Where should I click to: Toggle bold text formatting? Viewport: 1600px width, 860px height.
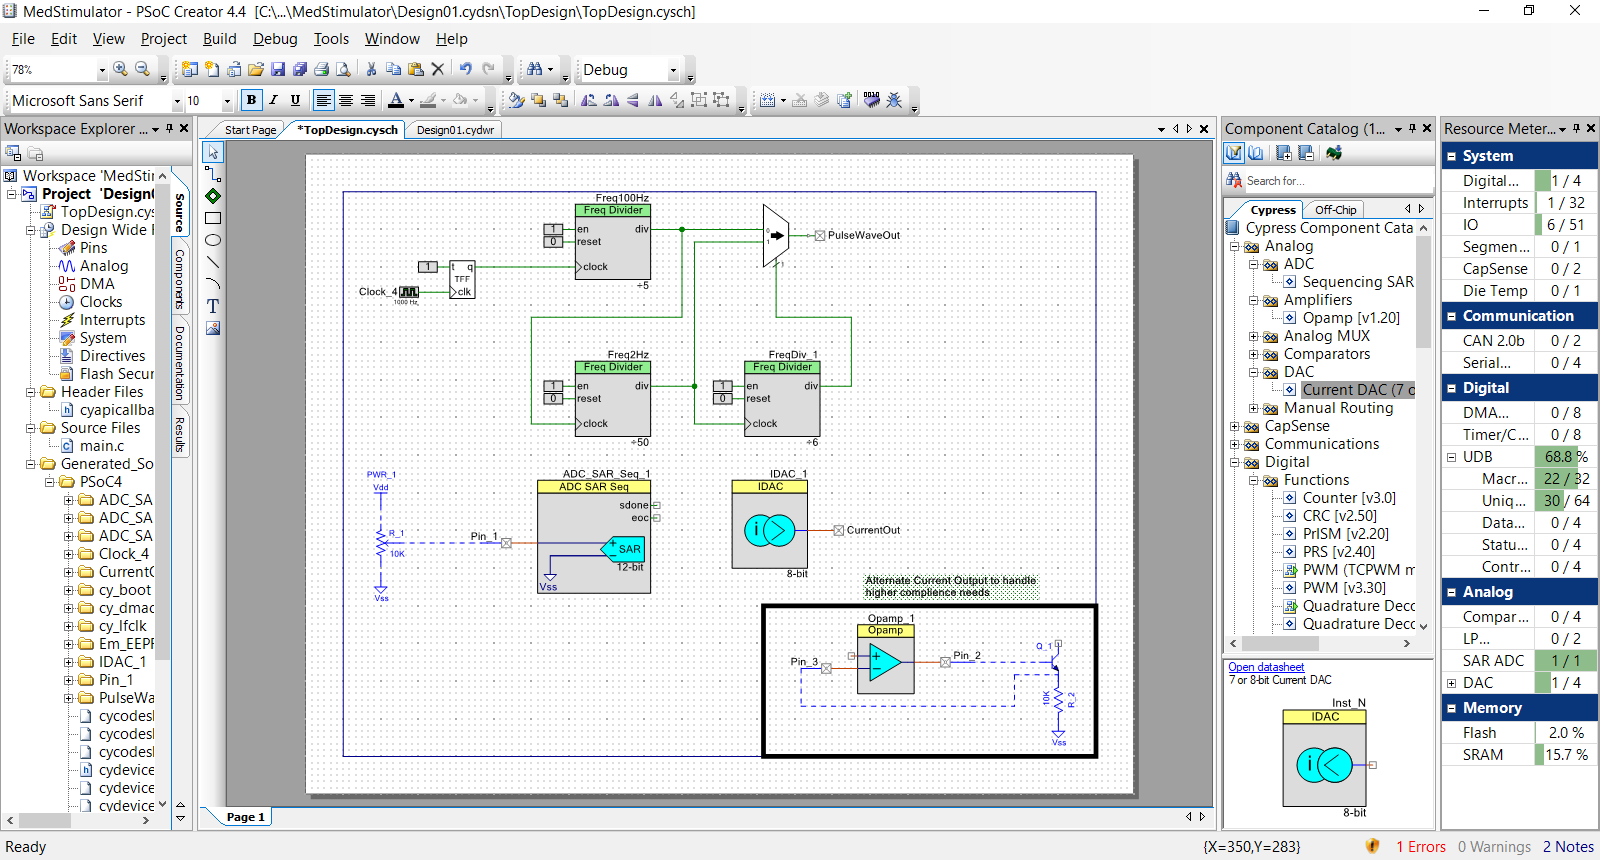tap(251, 100)
